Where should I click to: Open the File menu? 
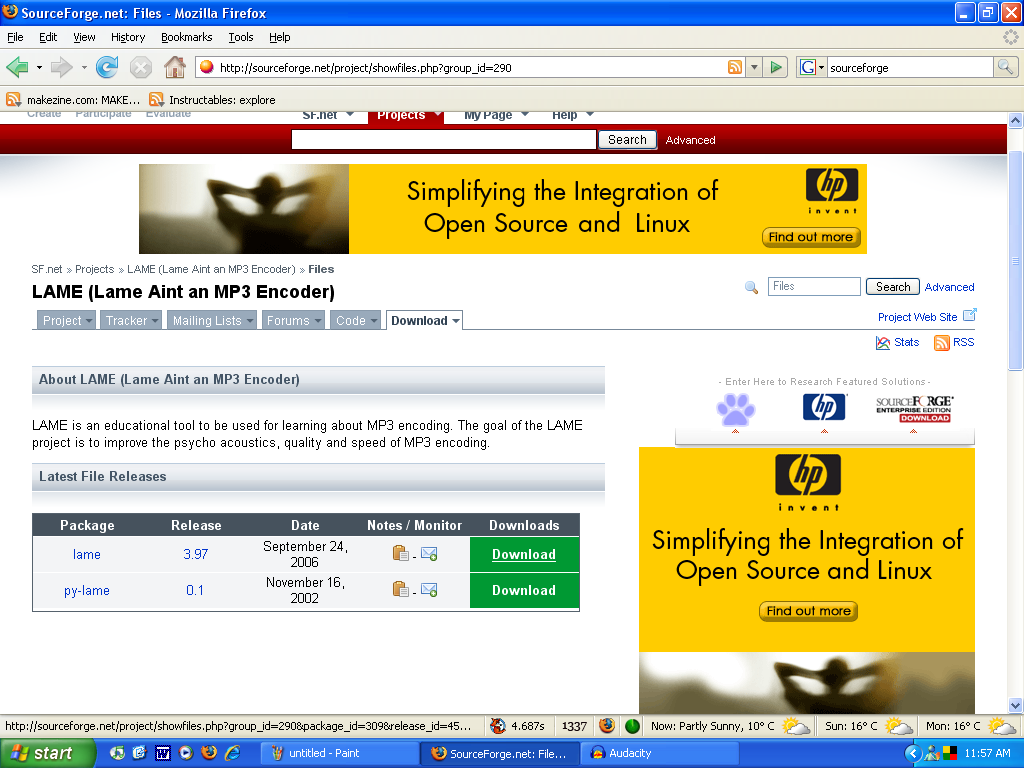pyautogui.click(x=15, y=37)
